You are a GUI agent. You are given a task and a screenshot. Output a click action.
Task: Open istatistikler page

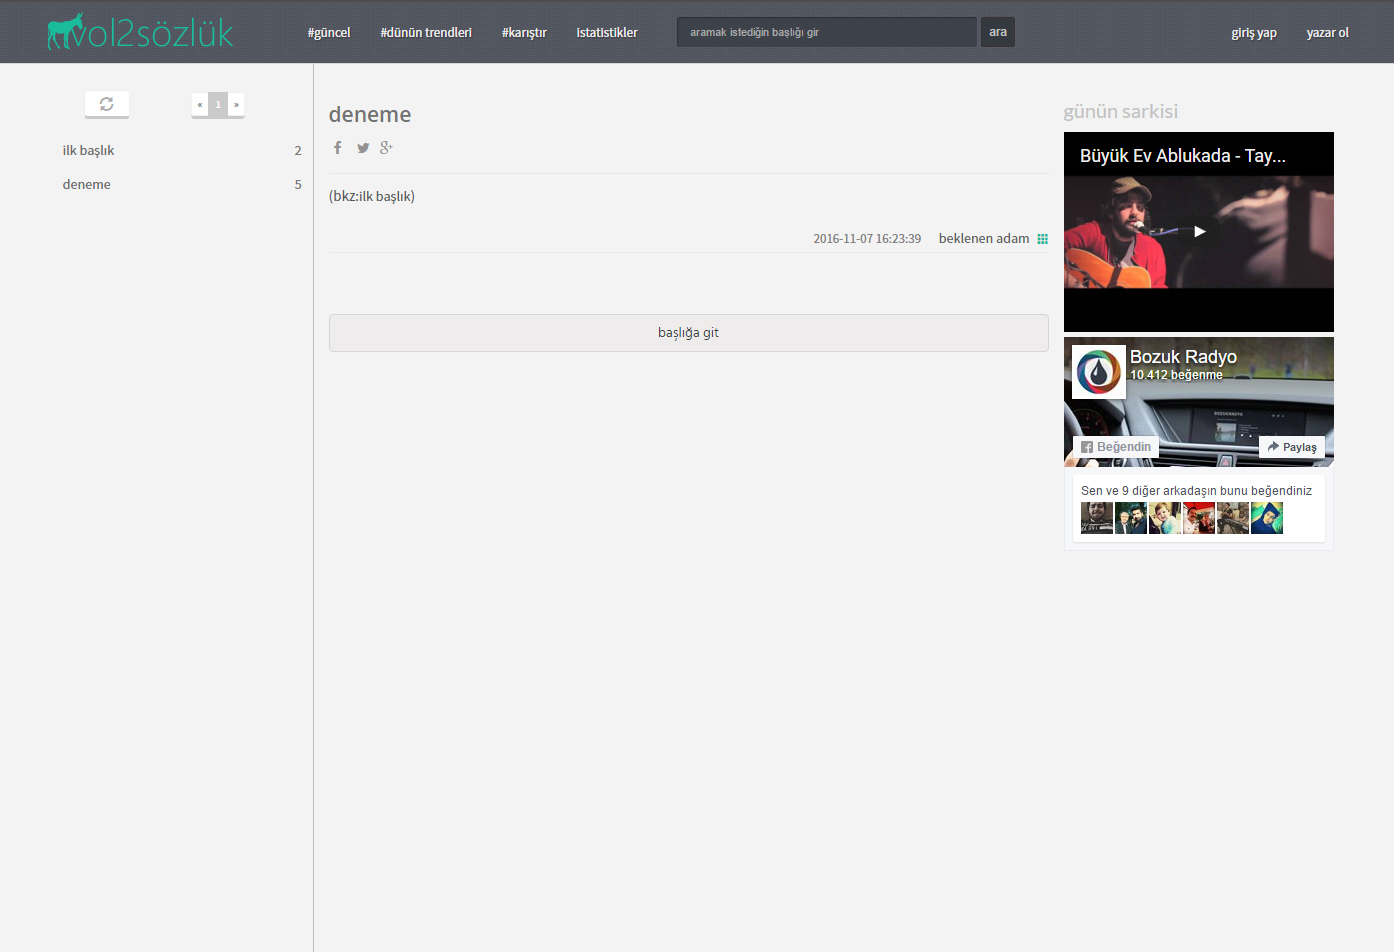point(607,33)
